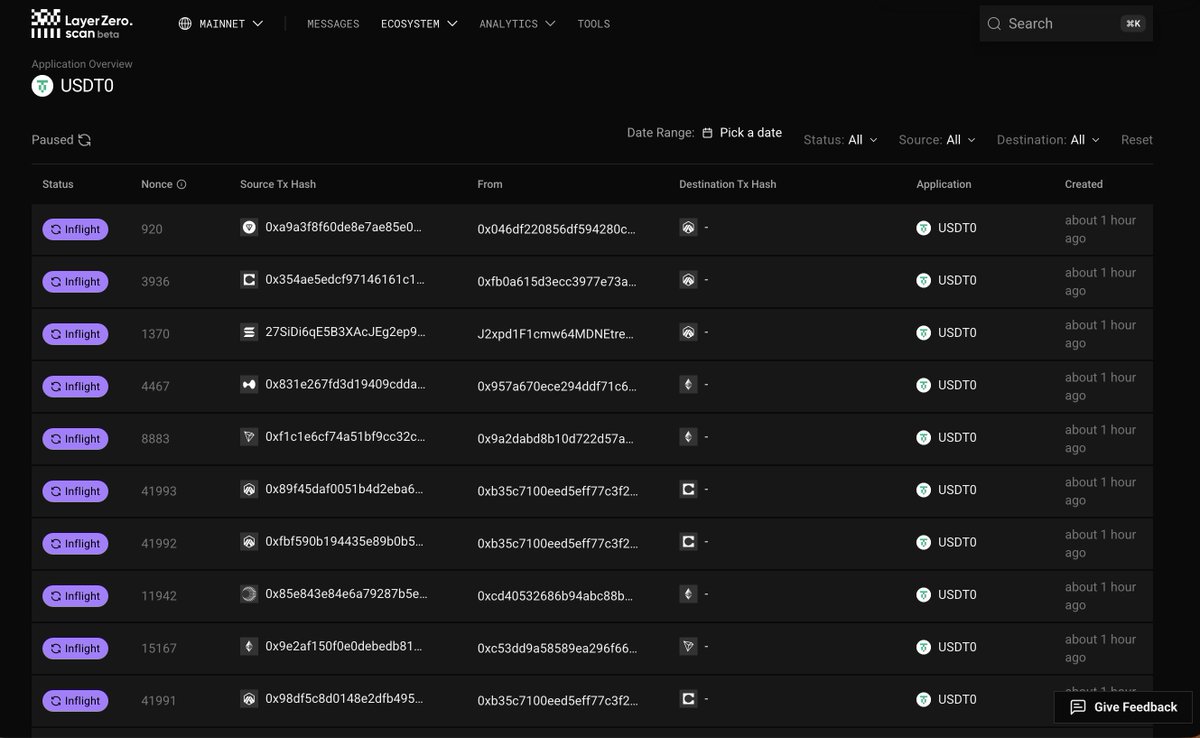This screenshot has height=738, width=1200.
Task: Open source tx hash 0xfbf590b194435e89b0b5
Action: coord(345,542)
